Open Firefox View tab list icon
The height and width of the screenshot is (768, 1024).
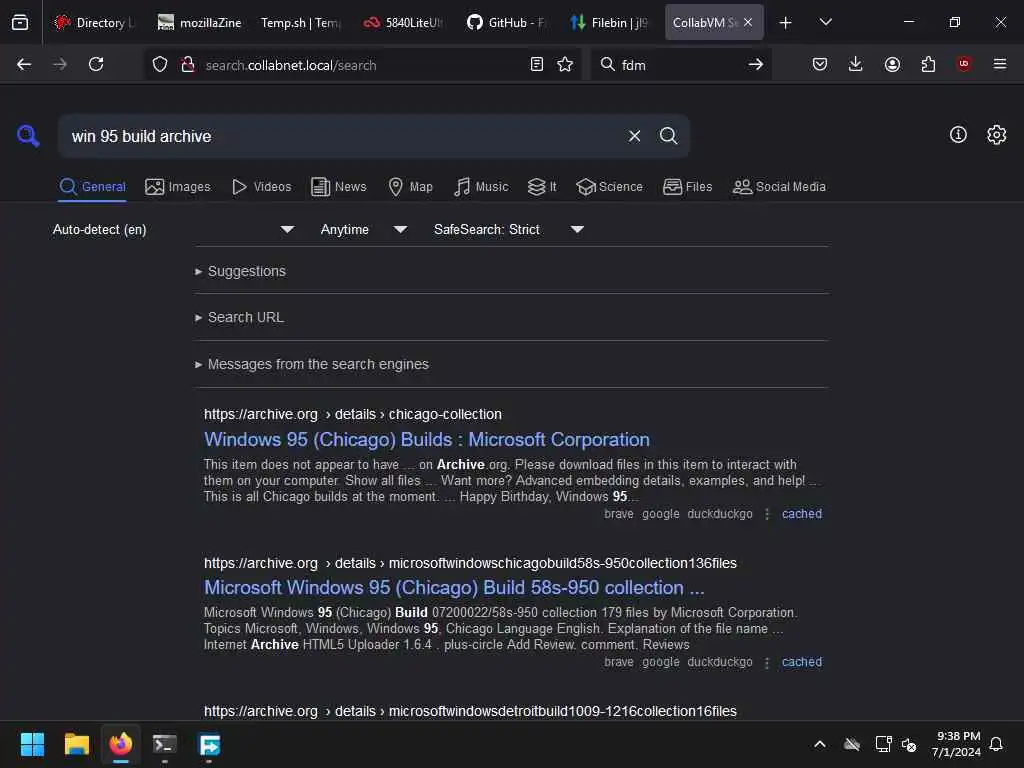tap(20, 22)
